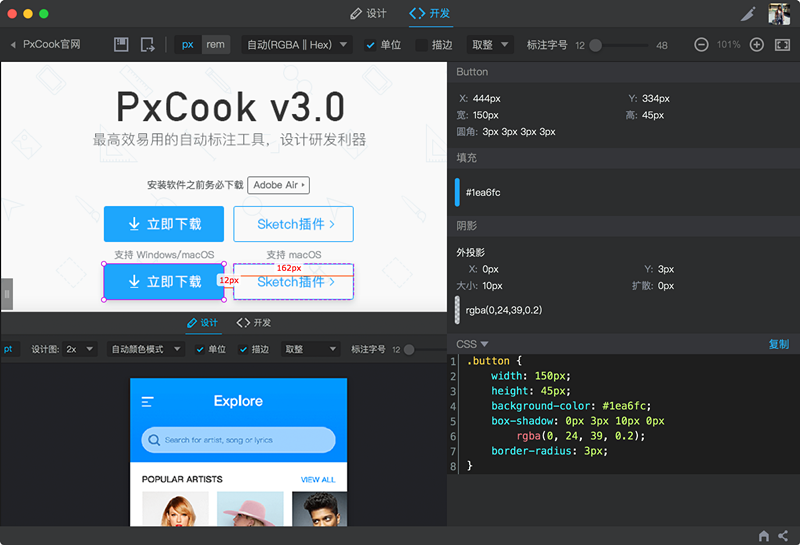
Task: Open the 自动颜色模式 dropdown
Action: 146,350
